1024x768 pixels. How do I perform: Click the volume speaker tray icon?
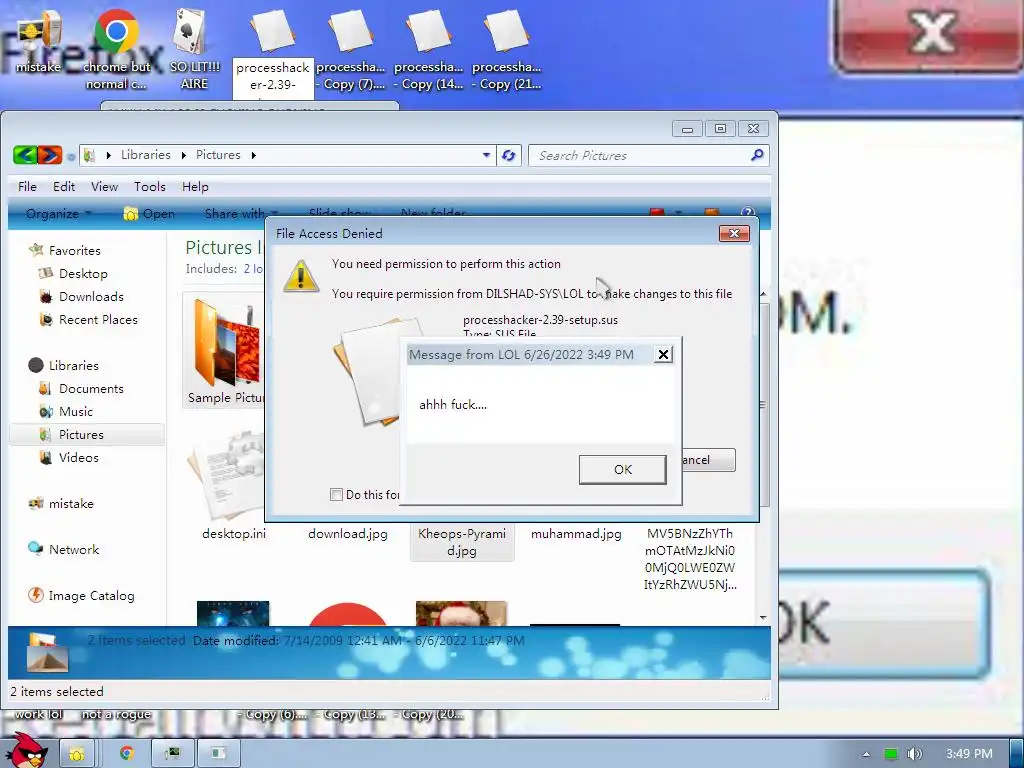click(x=915, y=754)
